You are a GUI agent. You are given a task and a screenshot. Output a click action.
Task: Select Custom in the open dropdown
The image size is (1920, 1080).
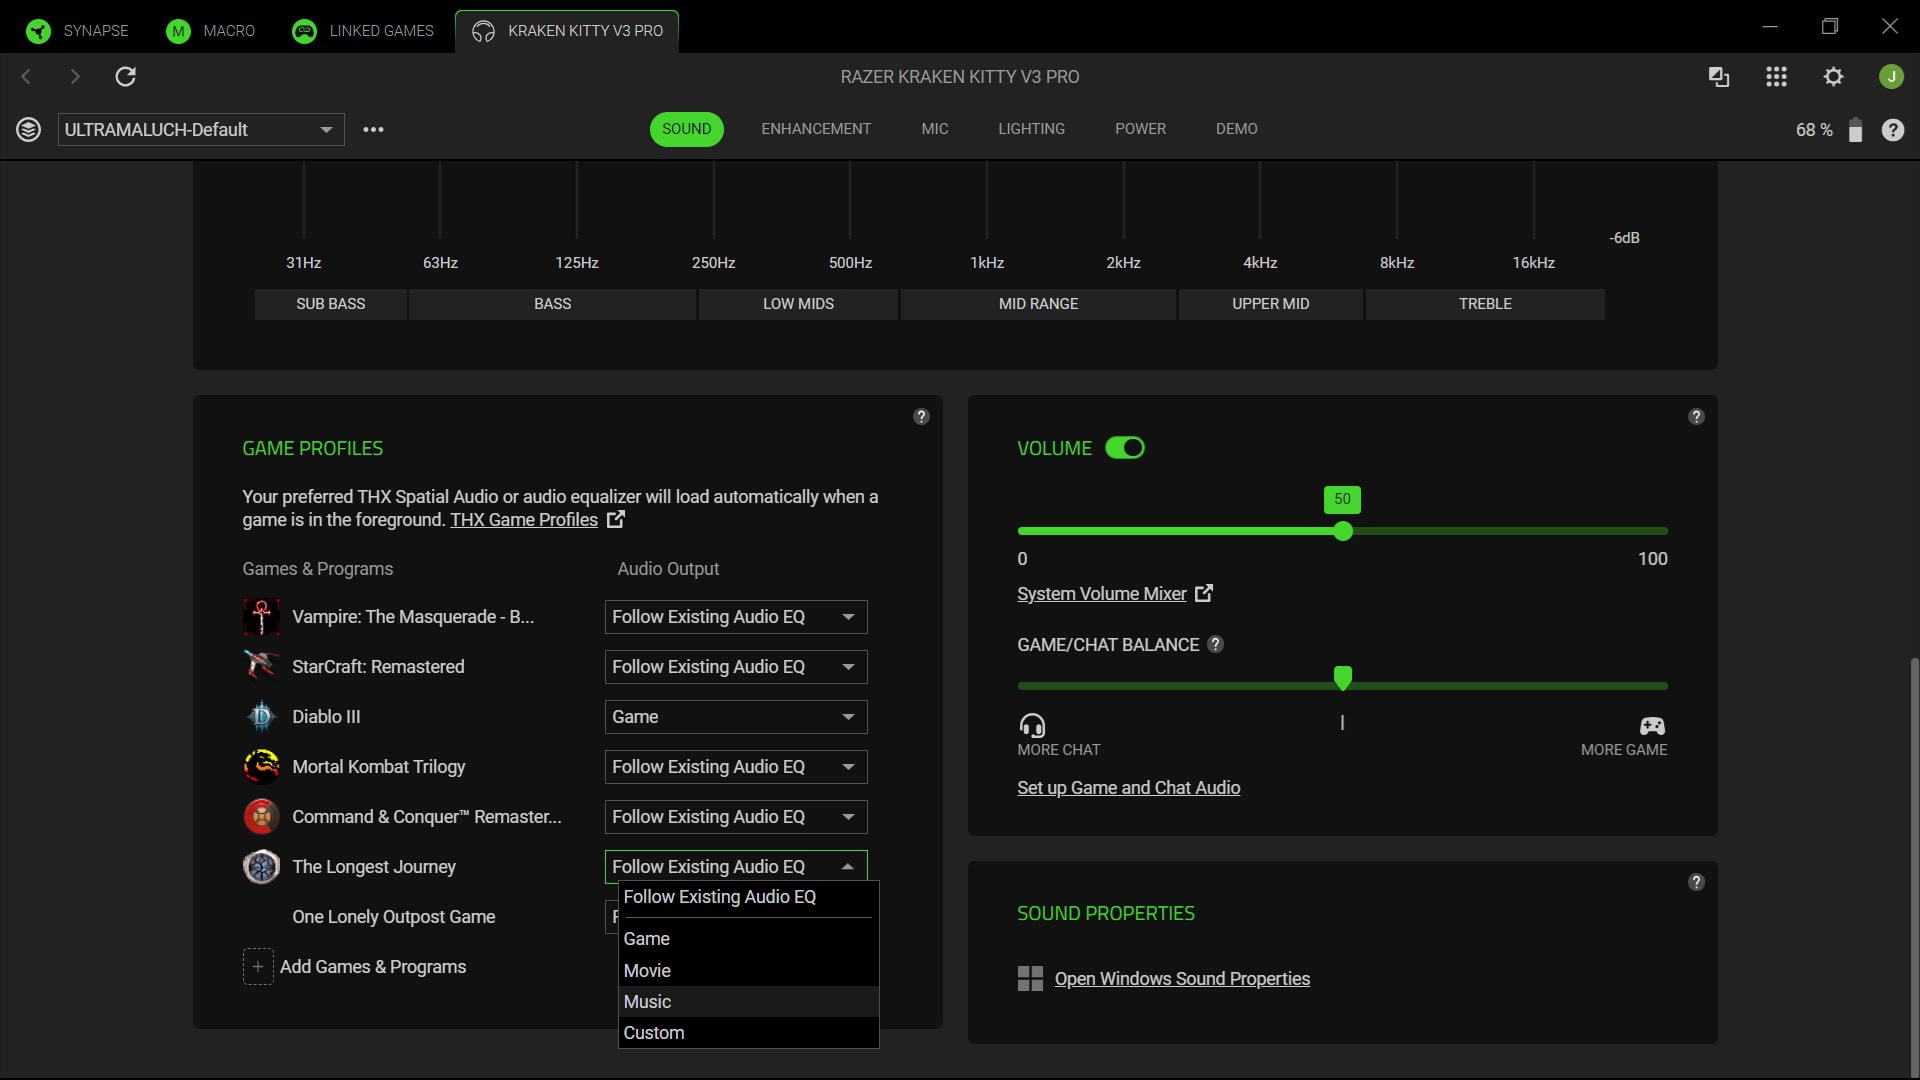654,1032
